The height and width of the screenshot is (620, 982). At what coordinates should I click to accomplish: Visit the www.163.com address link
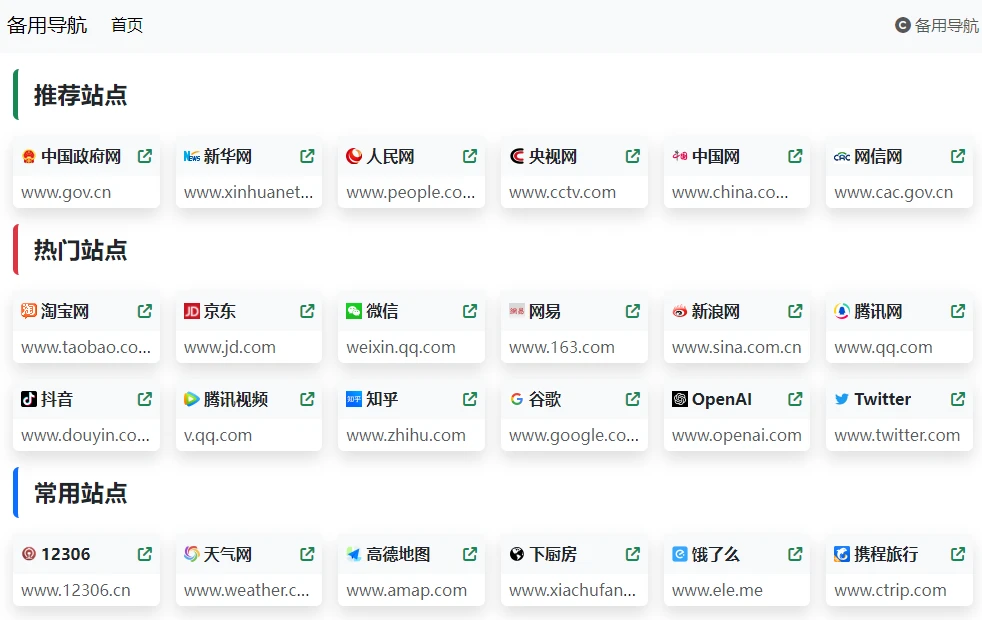tap(561, 347)
